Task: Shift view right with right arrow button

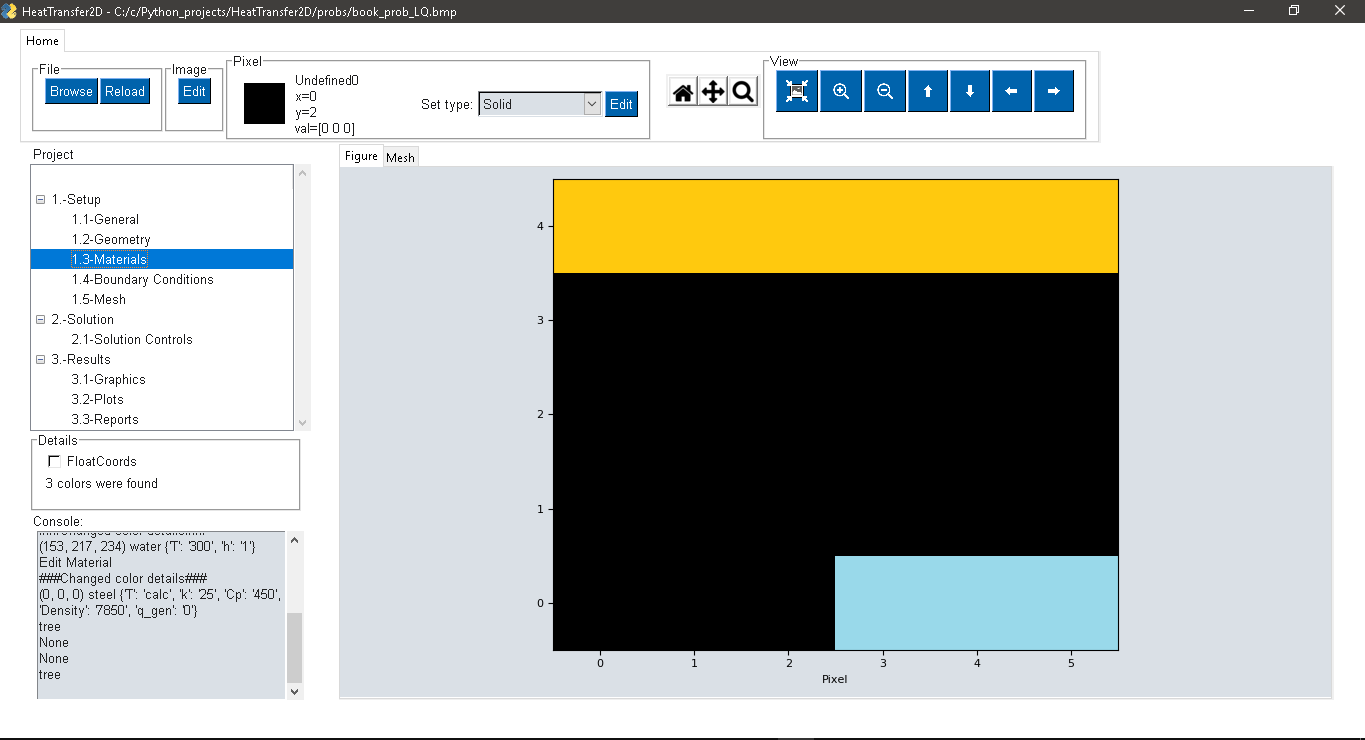Action: [x=1054, y=91]
